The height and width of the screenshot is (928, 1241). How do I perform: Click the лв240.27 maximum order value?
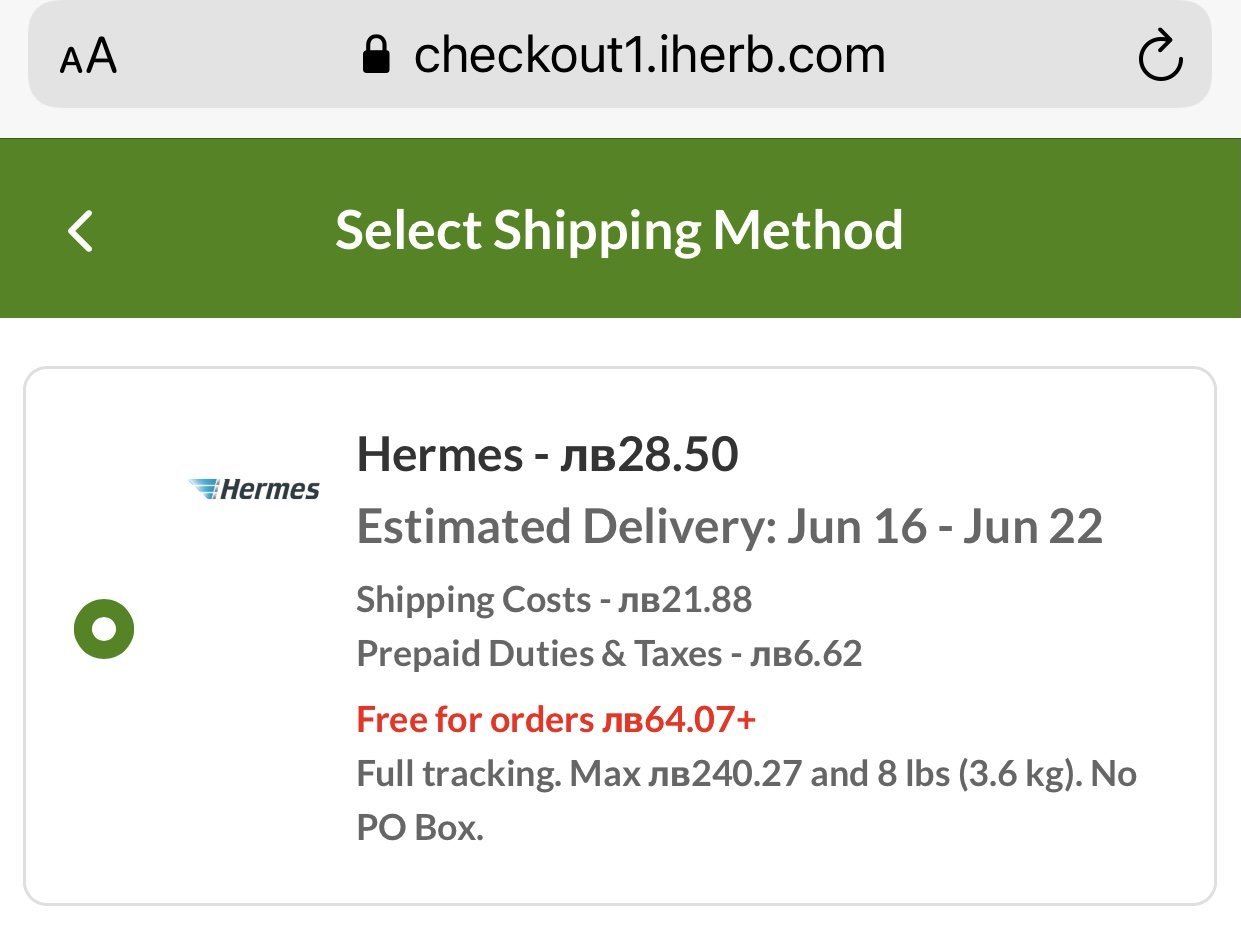(x=725, y=774)
